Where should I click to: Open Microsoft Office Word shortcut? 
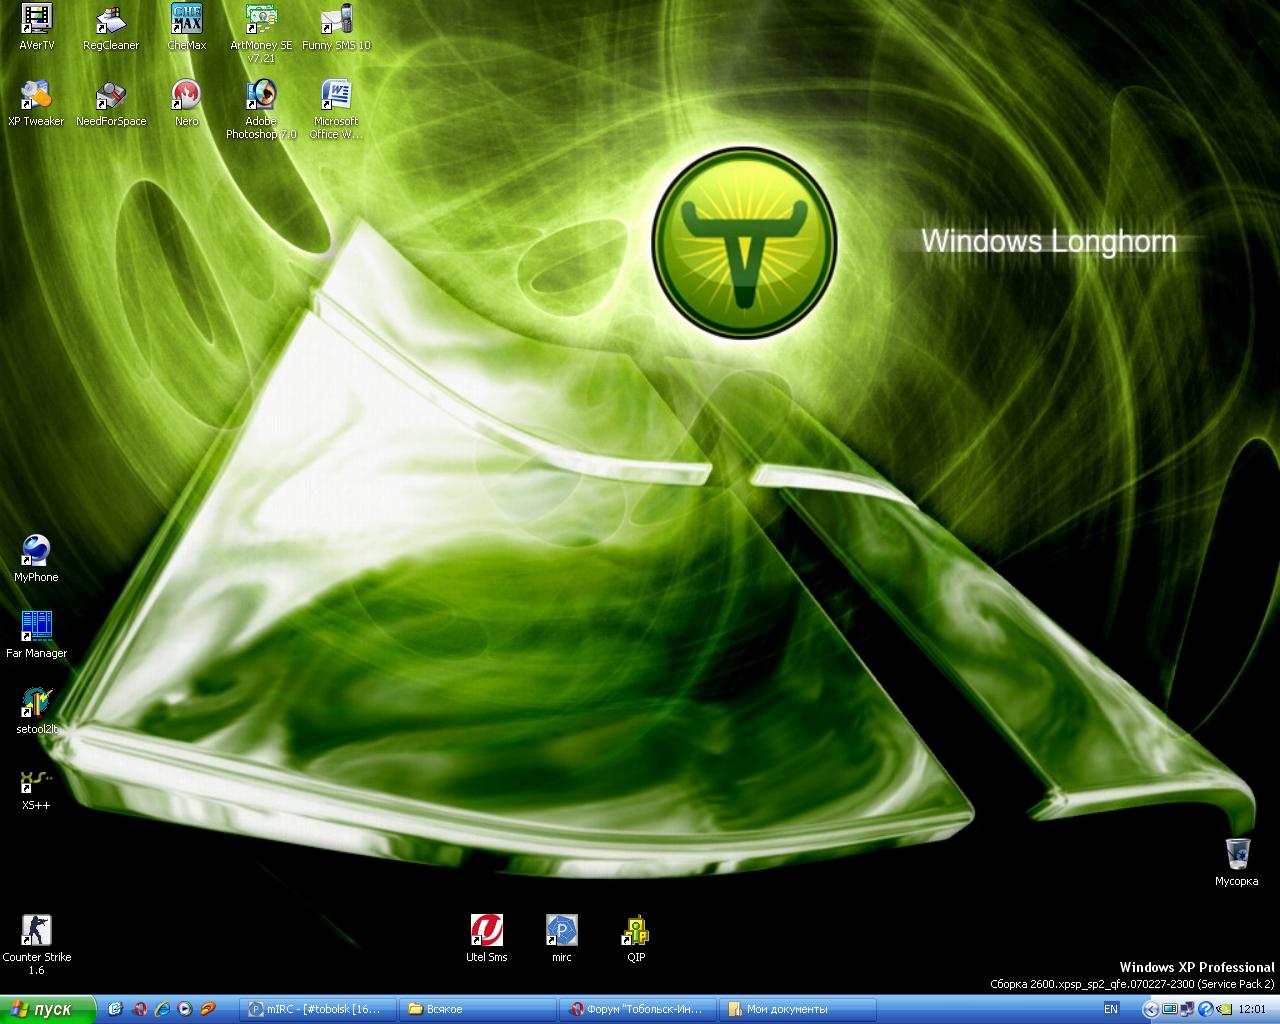[336, 109]
